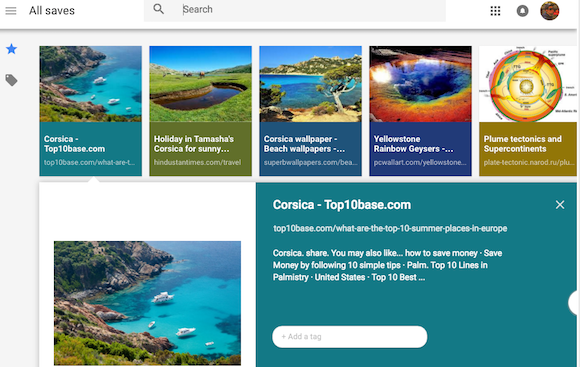Click the top10base.com/what-are-t... card URL
Image resolution: width=580 pixels, height=367 pixels.
tap(89, 162)
